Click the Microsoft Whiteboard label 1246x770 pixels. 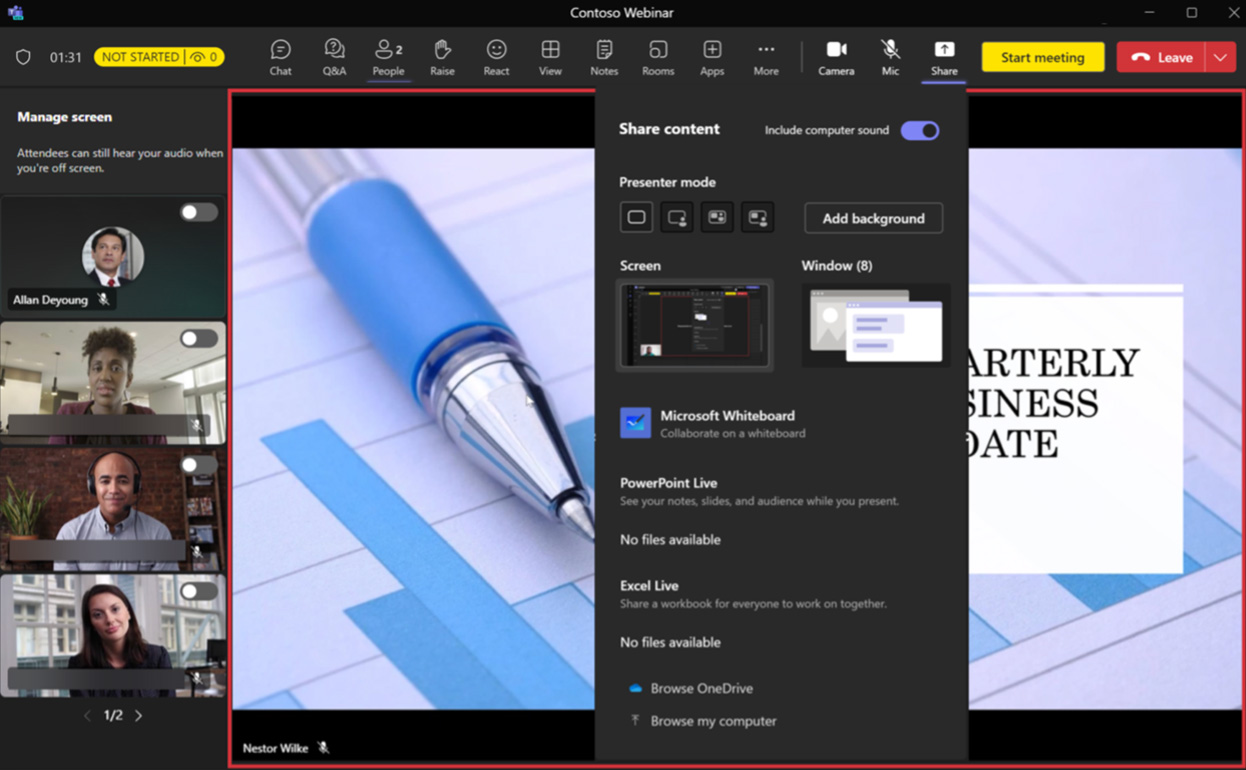coord(727,416)
